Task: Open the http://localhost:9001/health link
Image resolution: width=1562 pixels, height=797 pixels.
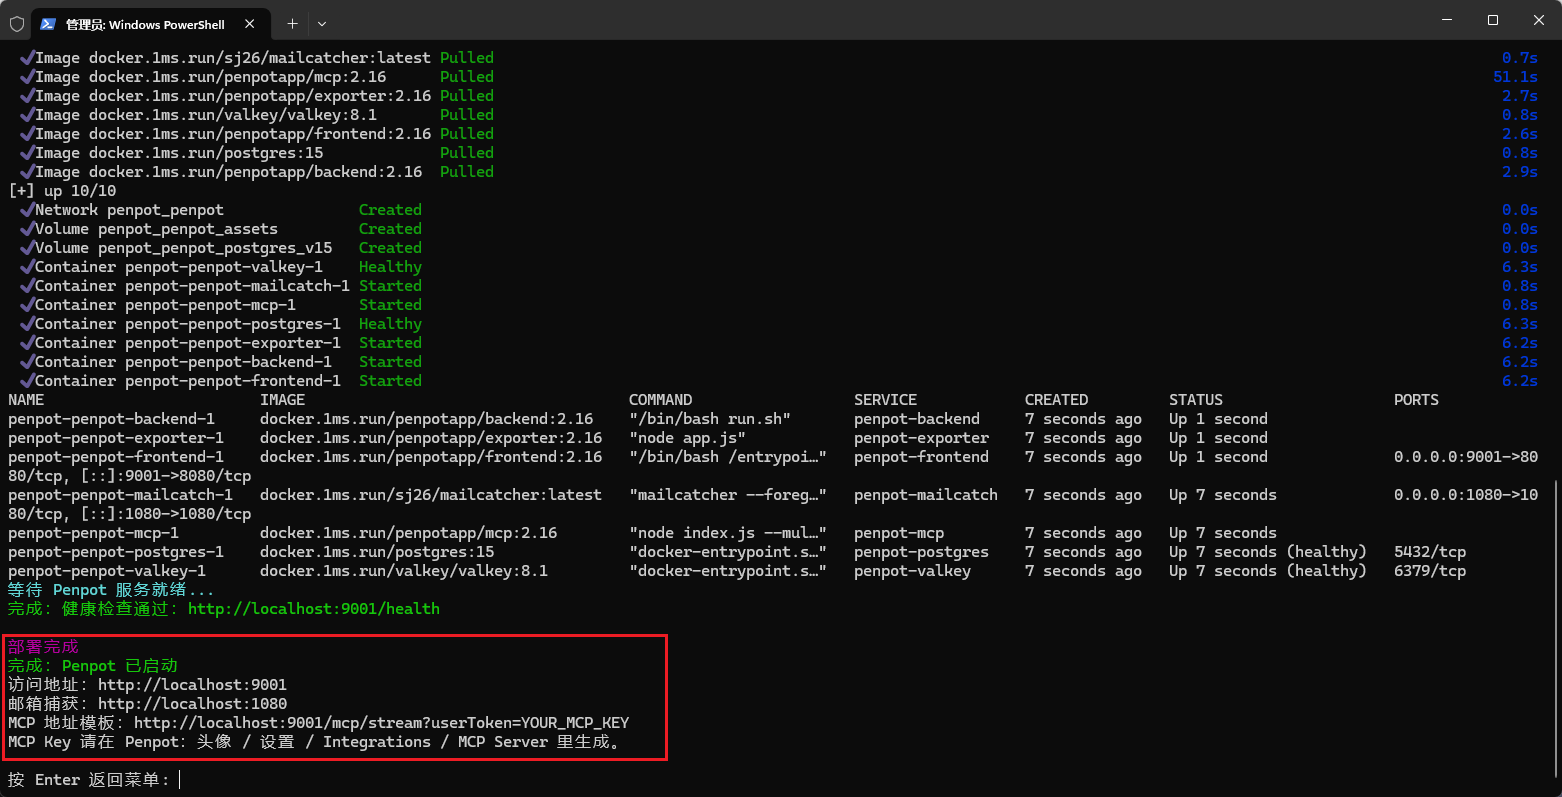Action: [314, 609]
